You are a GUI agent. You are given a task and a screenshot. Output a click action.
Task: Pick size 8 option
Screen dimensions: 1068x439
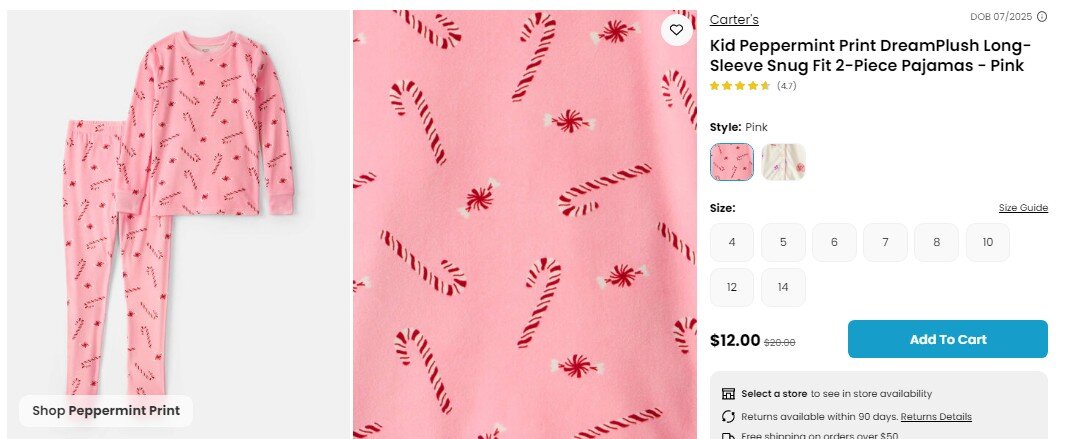pyautogui.click(x=936, y=242)
